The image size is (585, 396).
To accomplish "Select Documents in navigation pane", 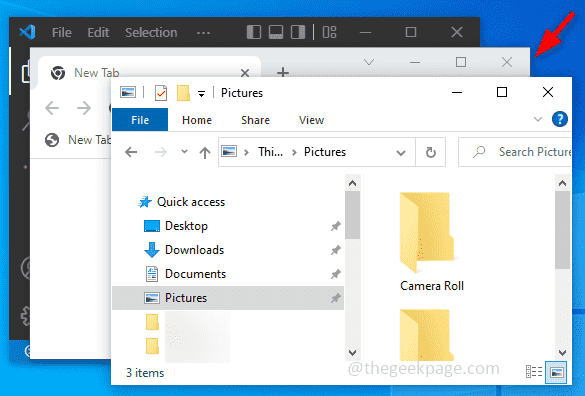I will pos(195,274).
